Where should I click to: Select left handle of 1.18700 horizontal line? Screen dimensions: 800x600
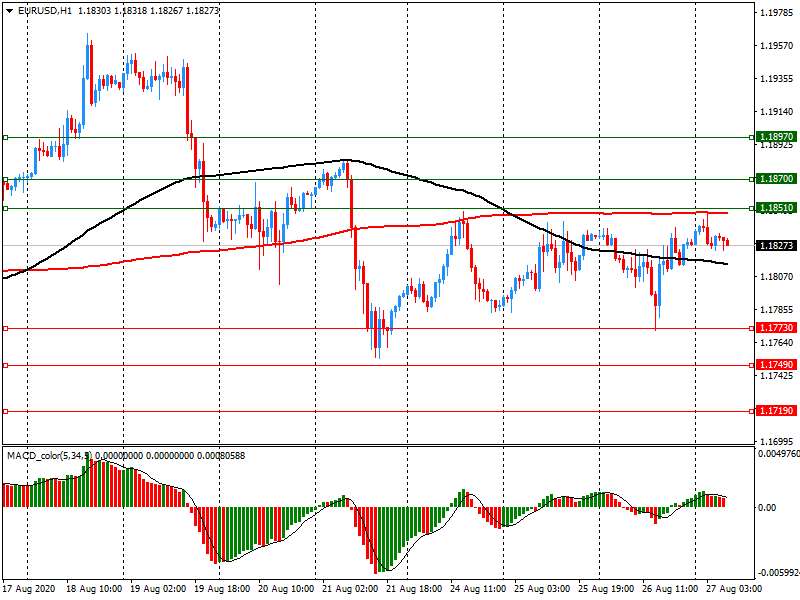click(x=5, y=179)
